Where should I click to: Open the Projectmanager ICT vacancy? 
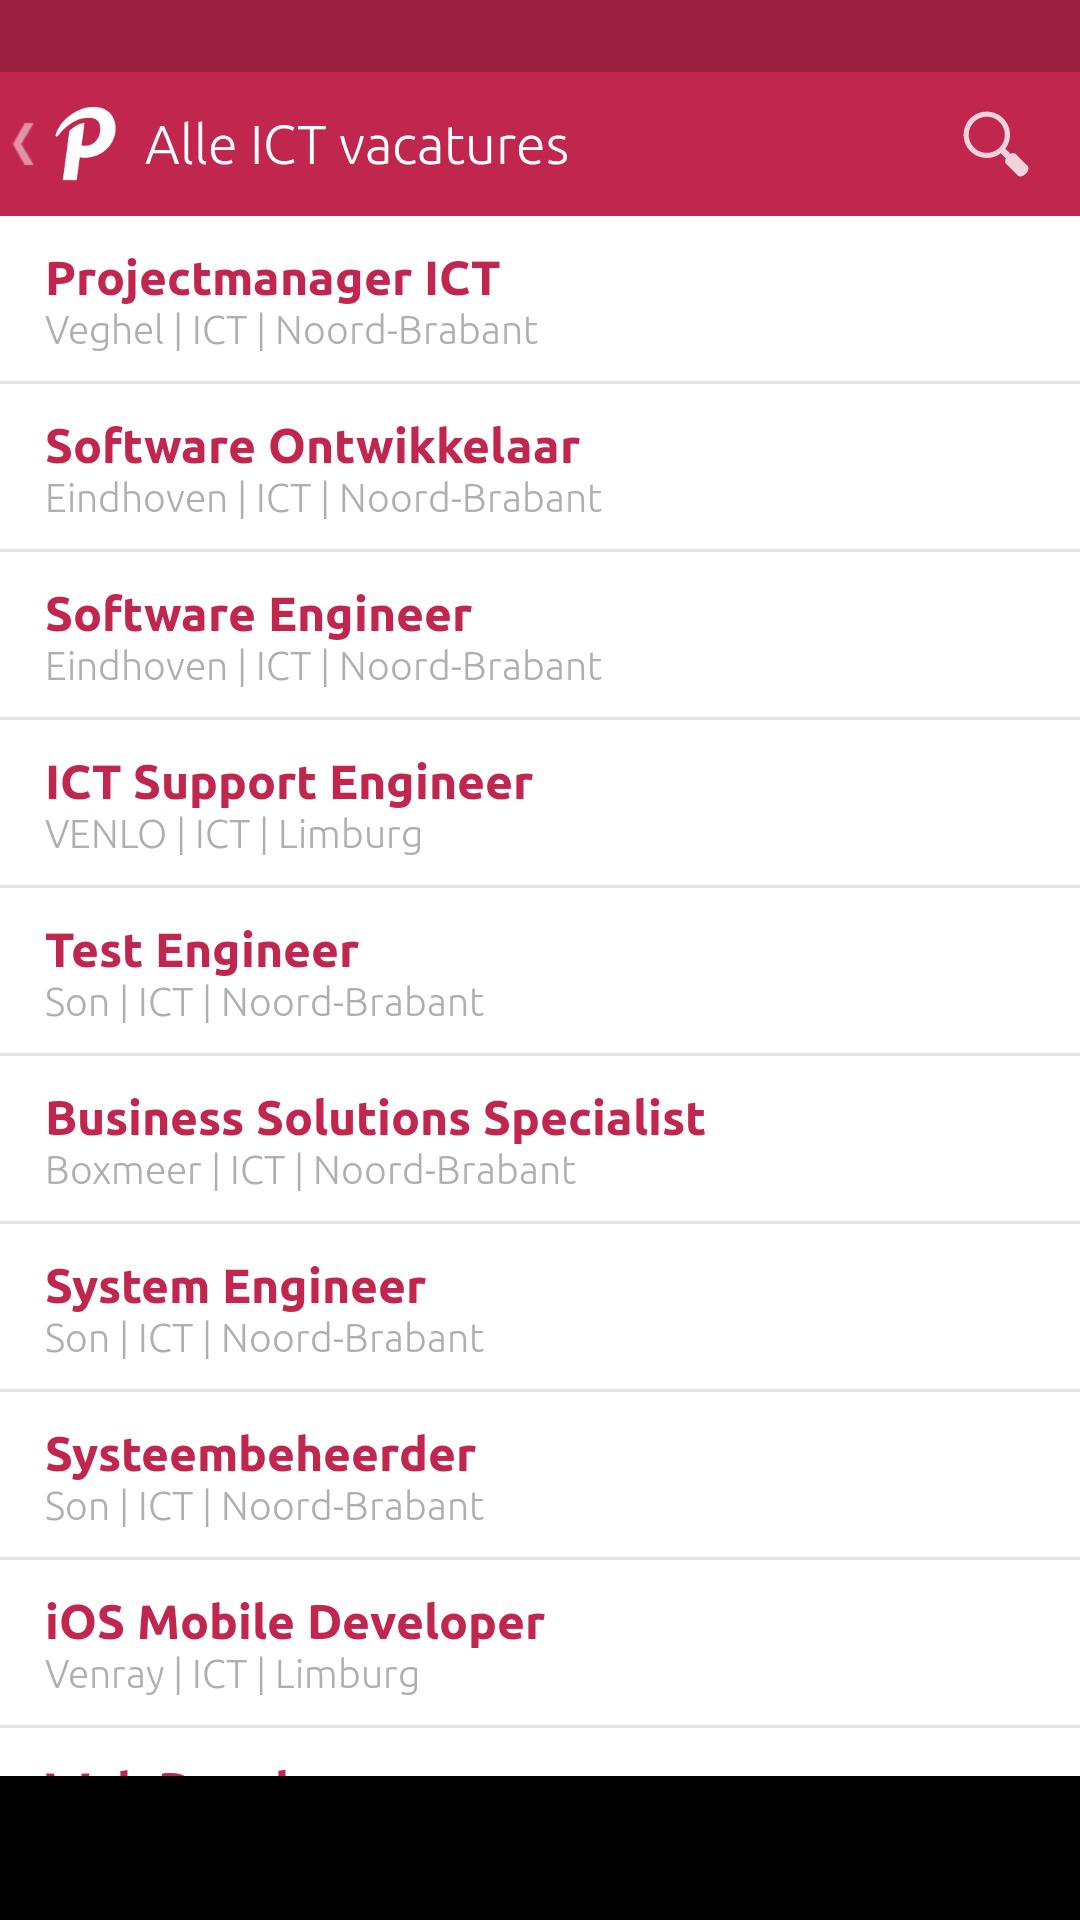click(x=275, y=280)
